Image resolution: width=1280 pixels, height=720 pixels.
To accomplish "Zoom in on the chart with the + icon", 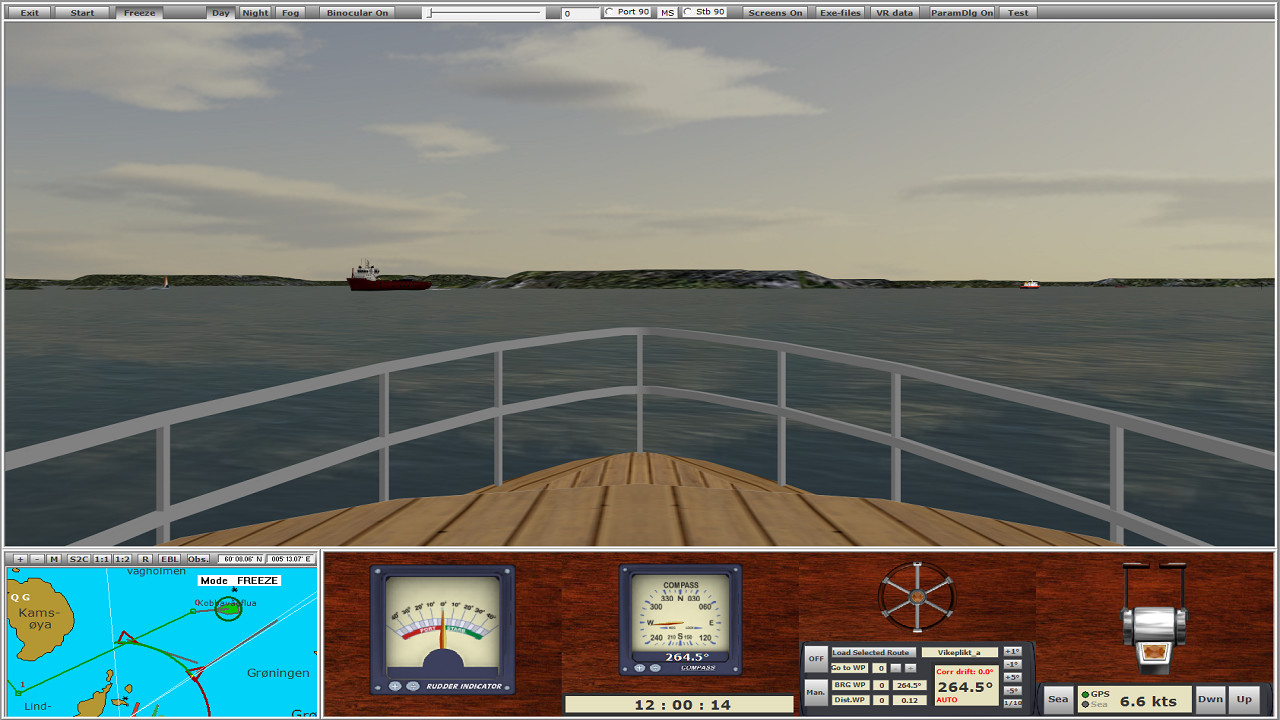I will 20,560.
